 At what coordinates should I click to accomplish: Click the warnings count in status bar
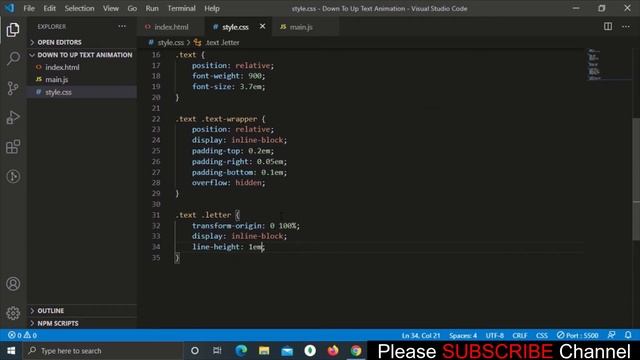click(30, 335)
